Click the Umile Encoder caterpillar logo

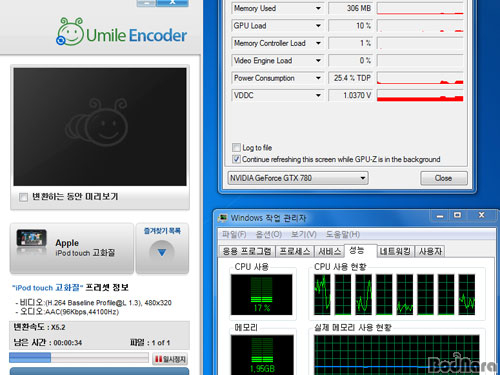[x=70, y=32]
